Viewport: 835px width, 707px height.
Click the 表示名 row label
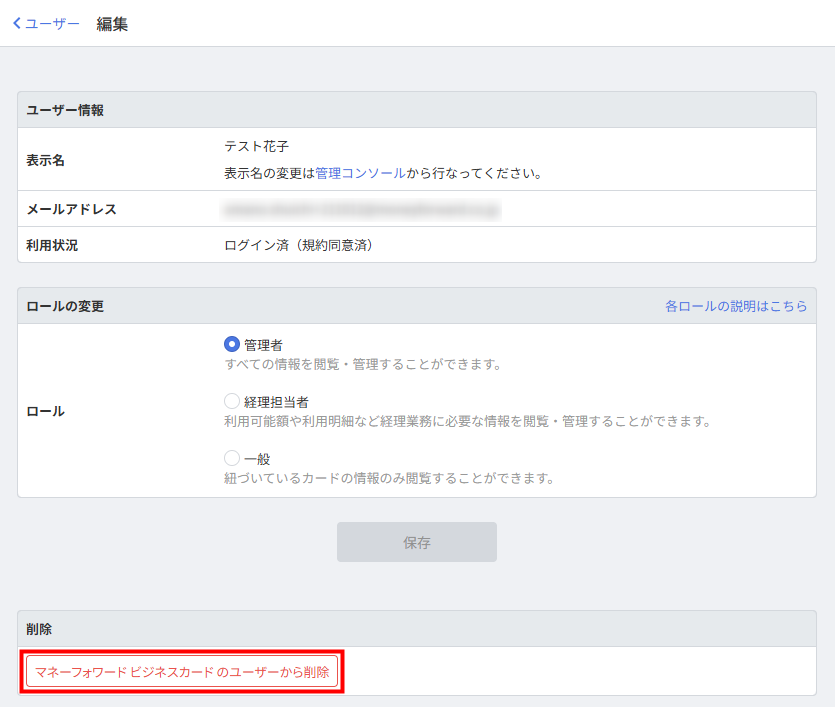[45, 160]
